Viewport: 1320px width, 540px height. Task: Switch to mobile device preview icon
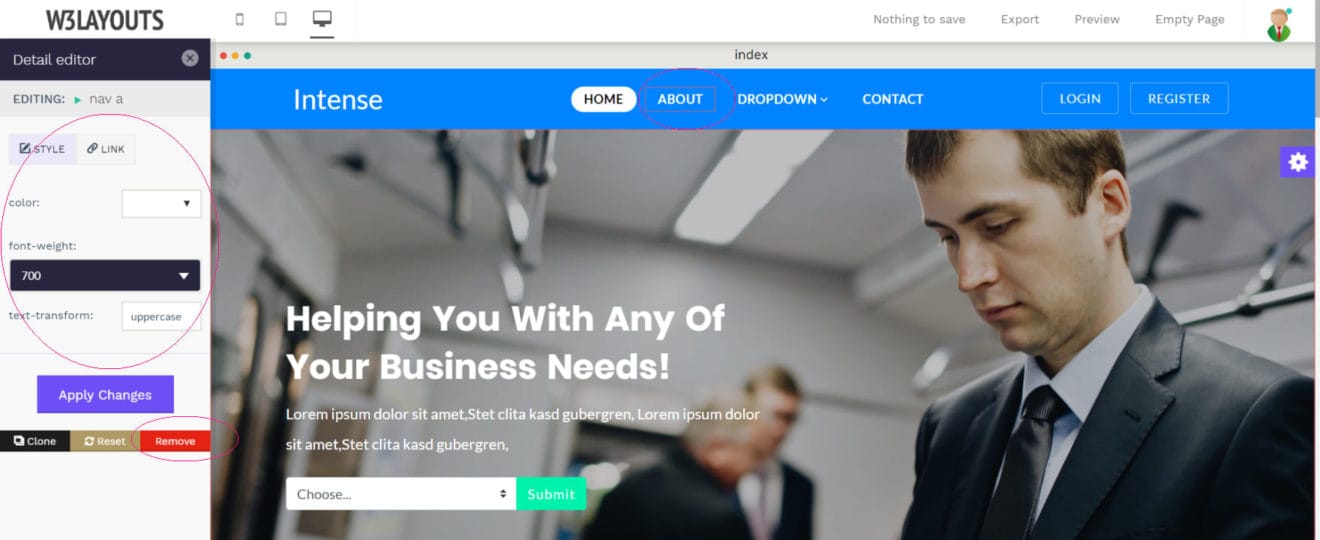point(239,19)
